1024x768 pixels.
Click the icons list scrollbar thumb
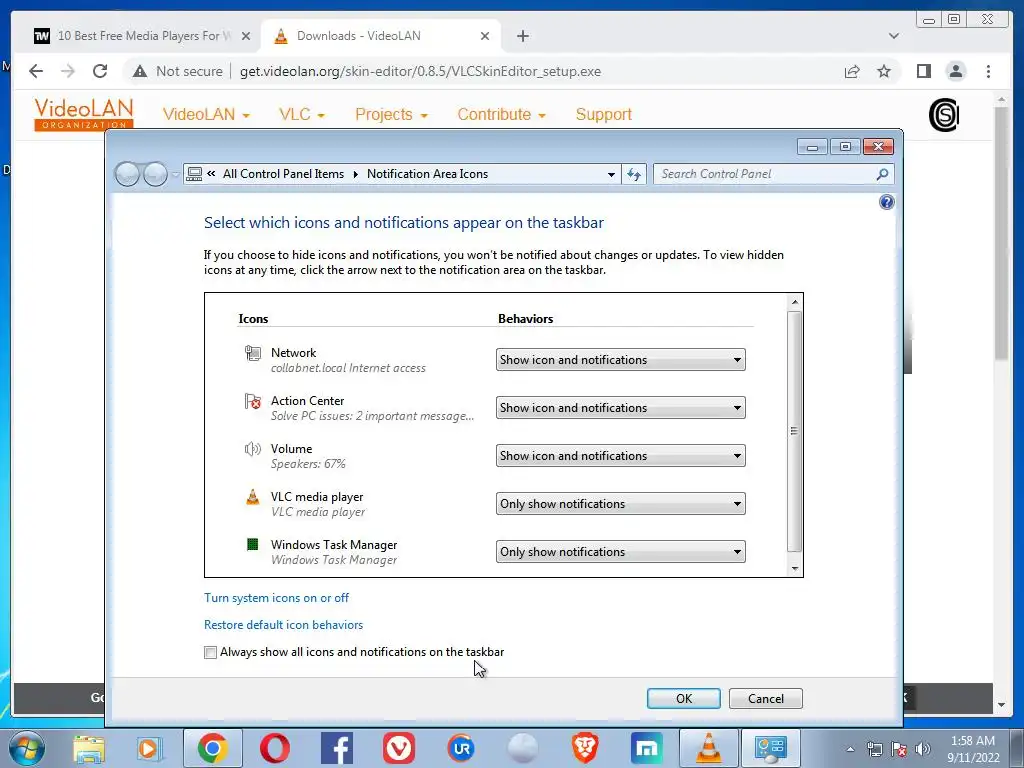[x=794, y=431]
